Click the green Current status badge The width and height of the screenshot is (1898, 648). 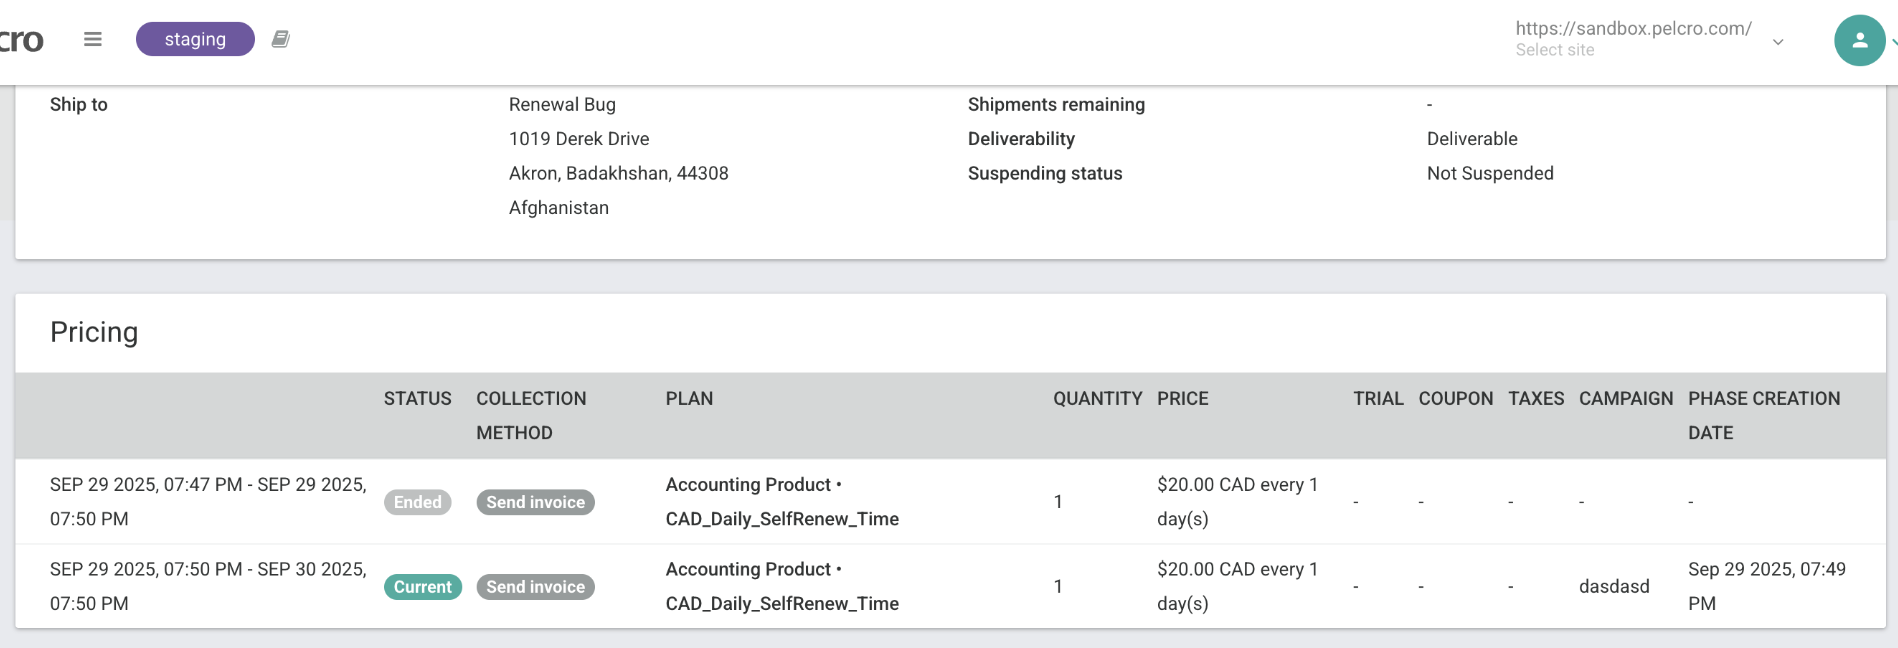422,587
